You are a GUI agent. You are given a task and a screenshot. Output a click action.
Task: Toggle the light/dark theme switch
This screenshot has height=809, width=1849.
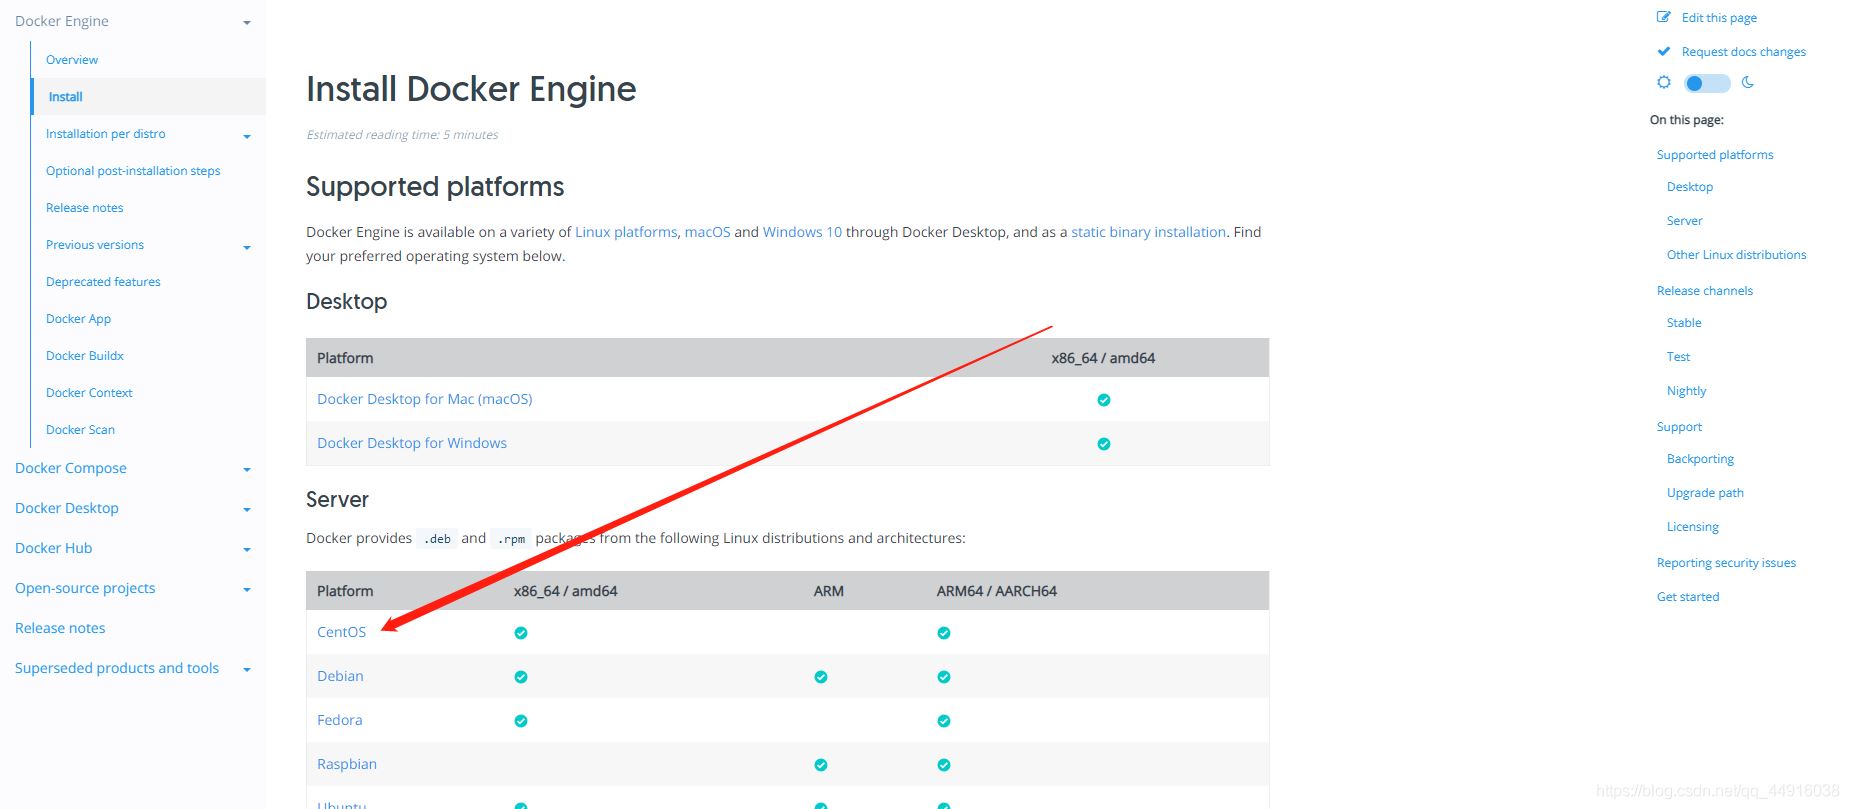click(1706, 83)
